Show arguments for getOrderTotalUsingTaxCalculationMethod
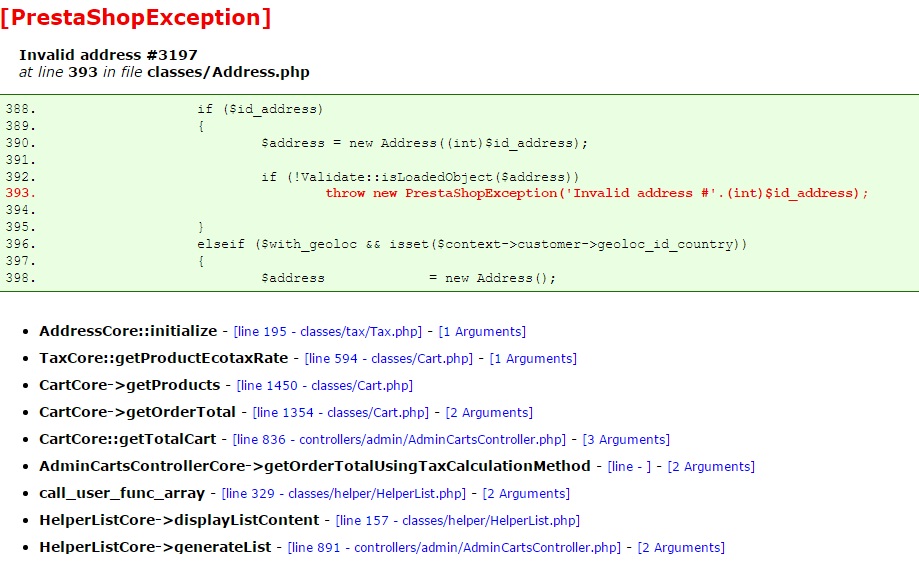 pyautogui.click(x=711, y=467)
